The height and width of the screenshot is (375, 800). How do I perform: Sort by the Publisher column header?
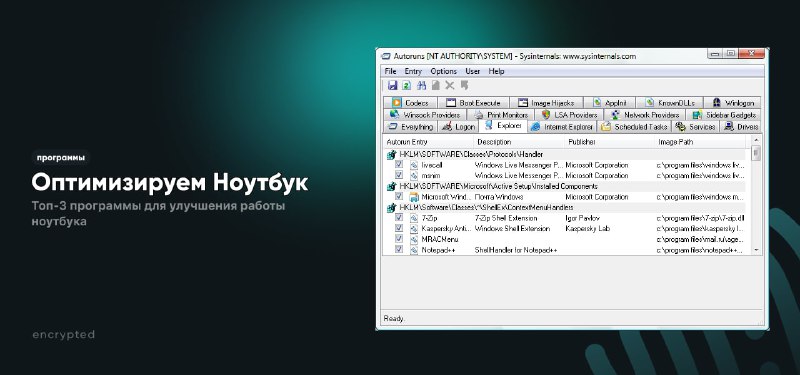pos(609,142)
